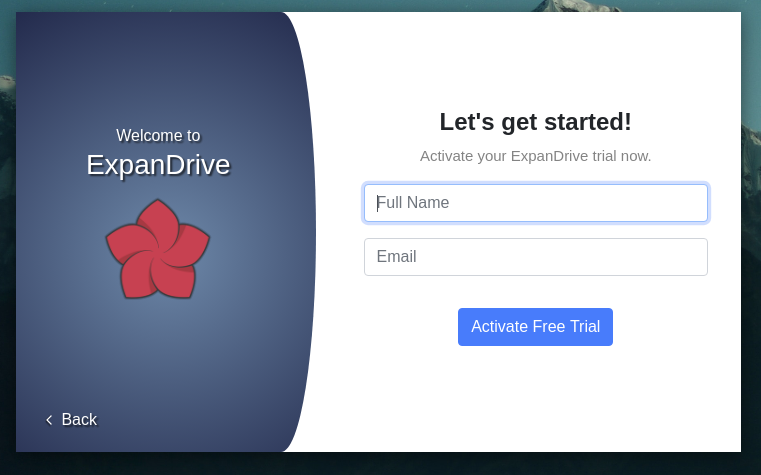The width and height of the screenshot is (761, 475).
Task: Click the "Welcome to" text
Action: 158,135
